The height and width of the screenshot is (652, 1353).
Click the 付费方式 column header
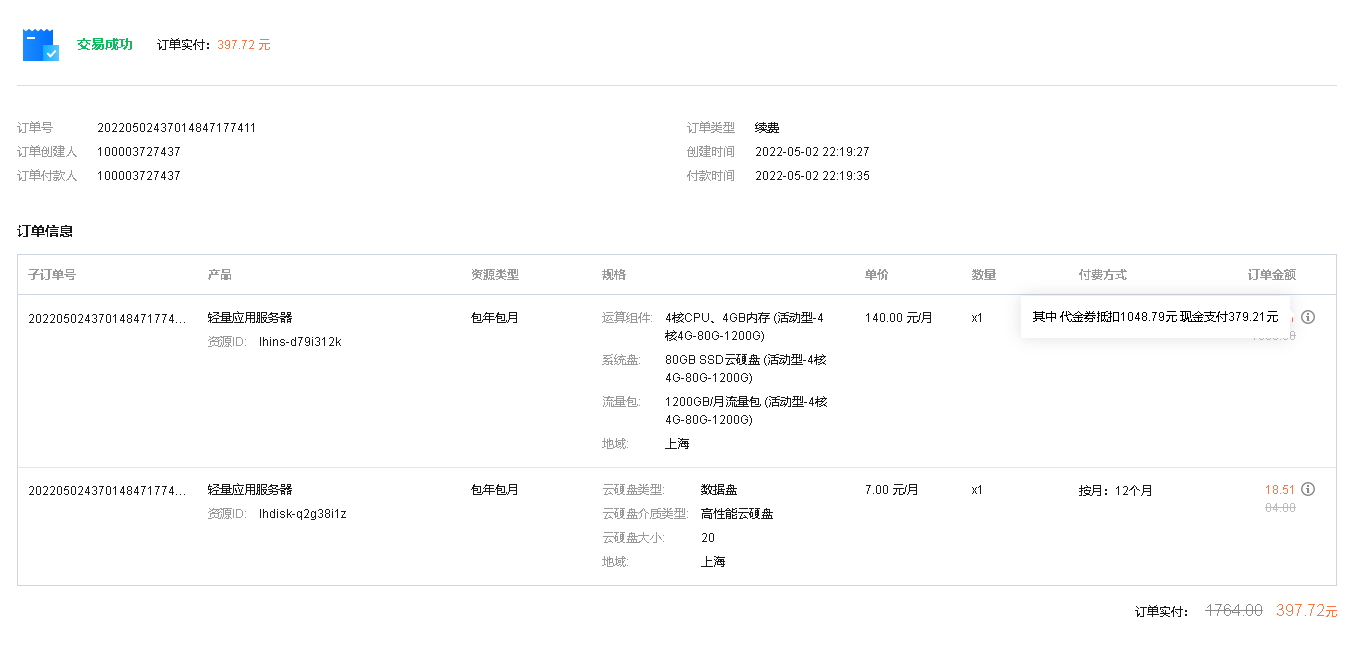(x=1102, y=275)
